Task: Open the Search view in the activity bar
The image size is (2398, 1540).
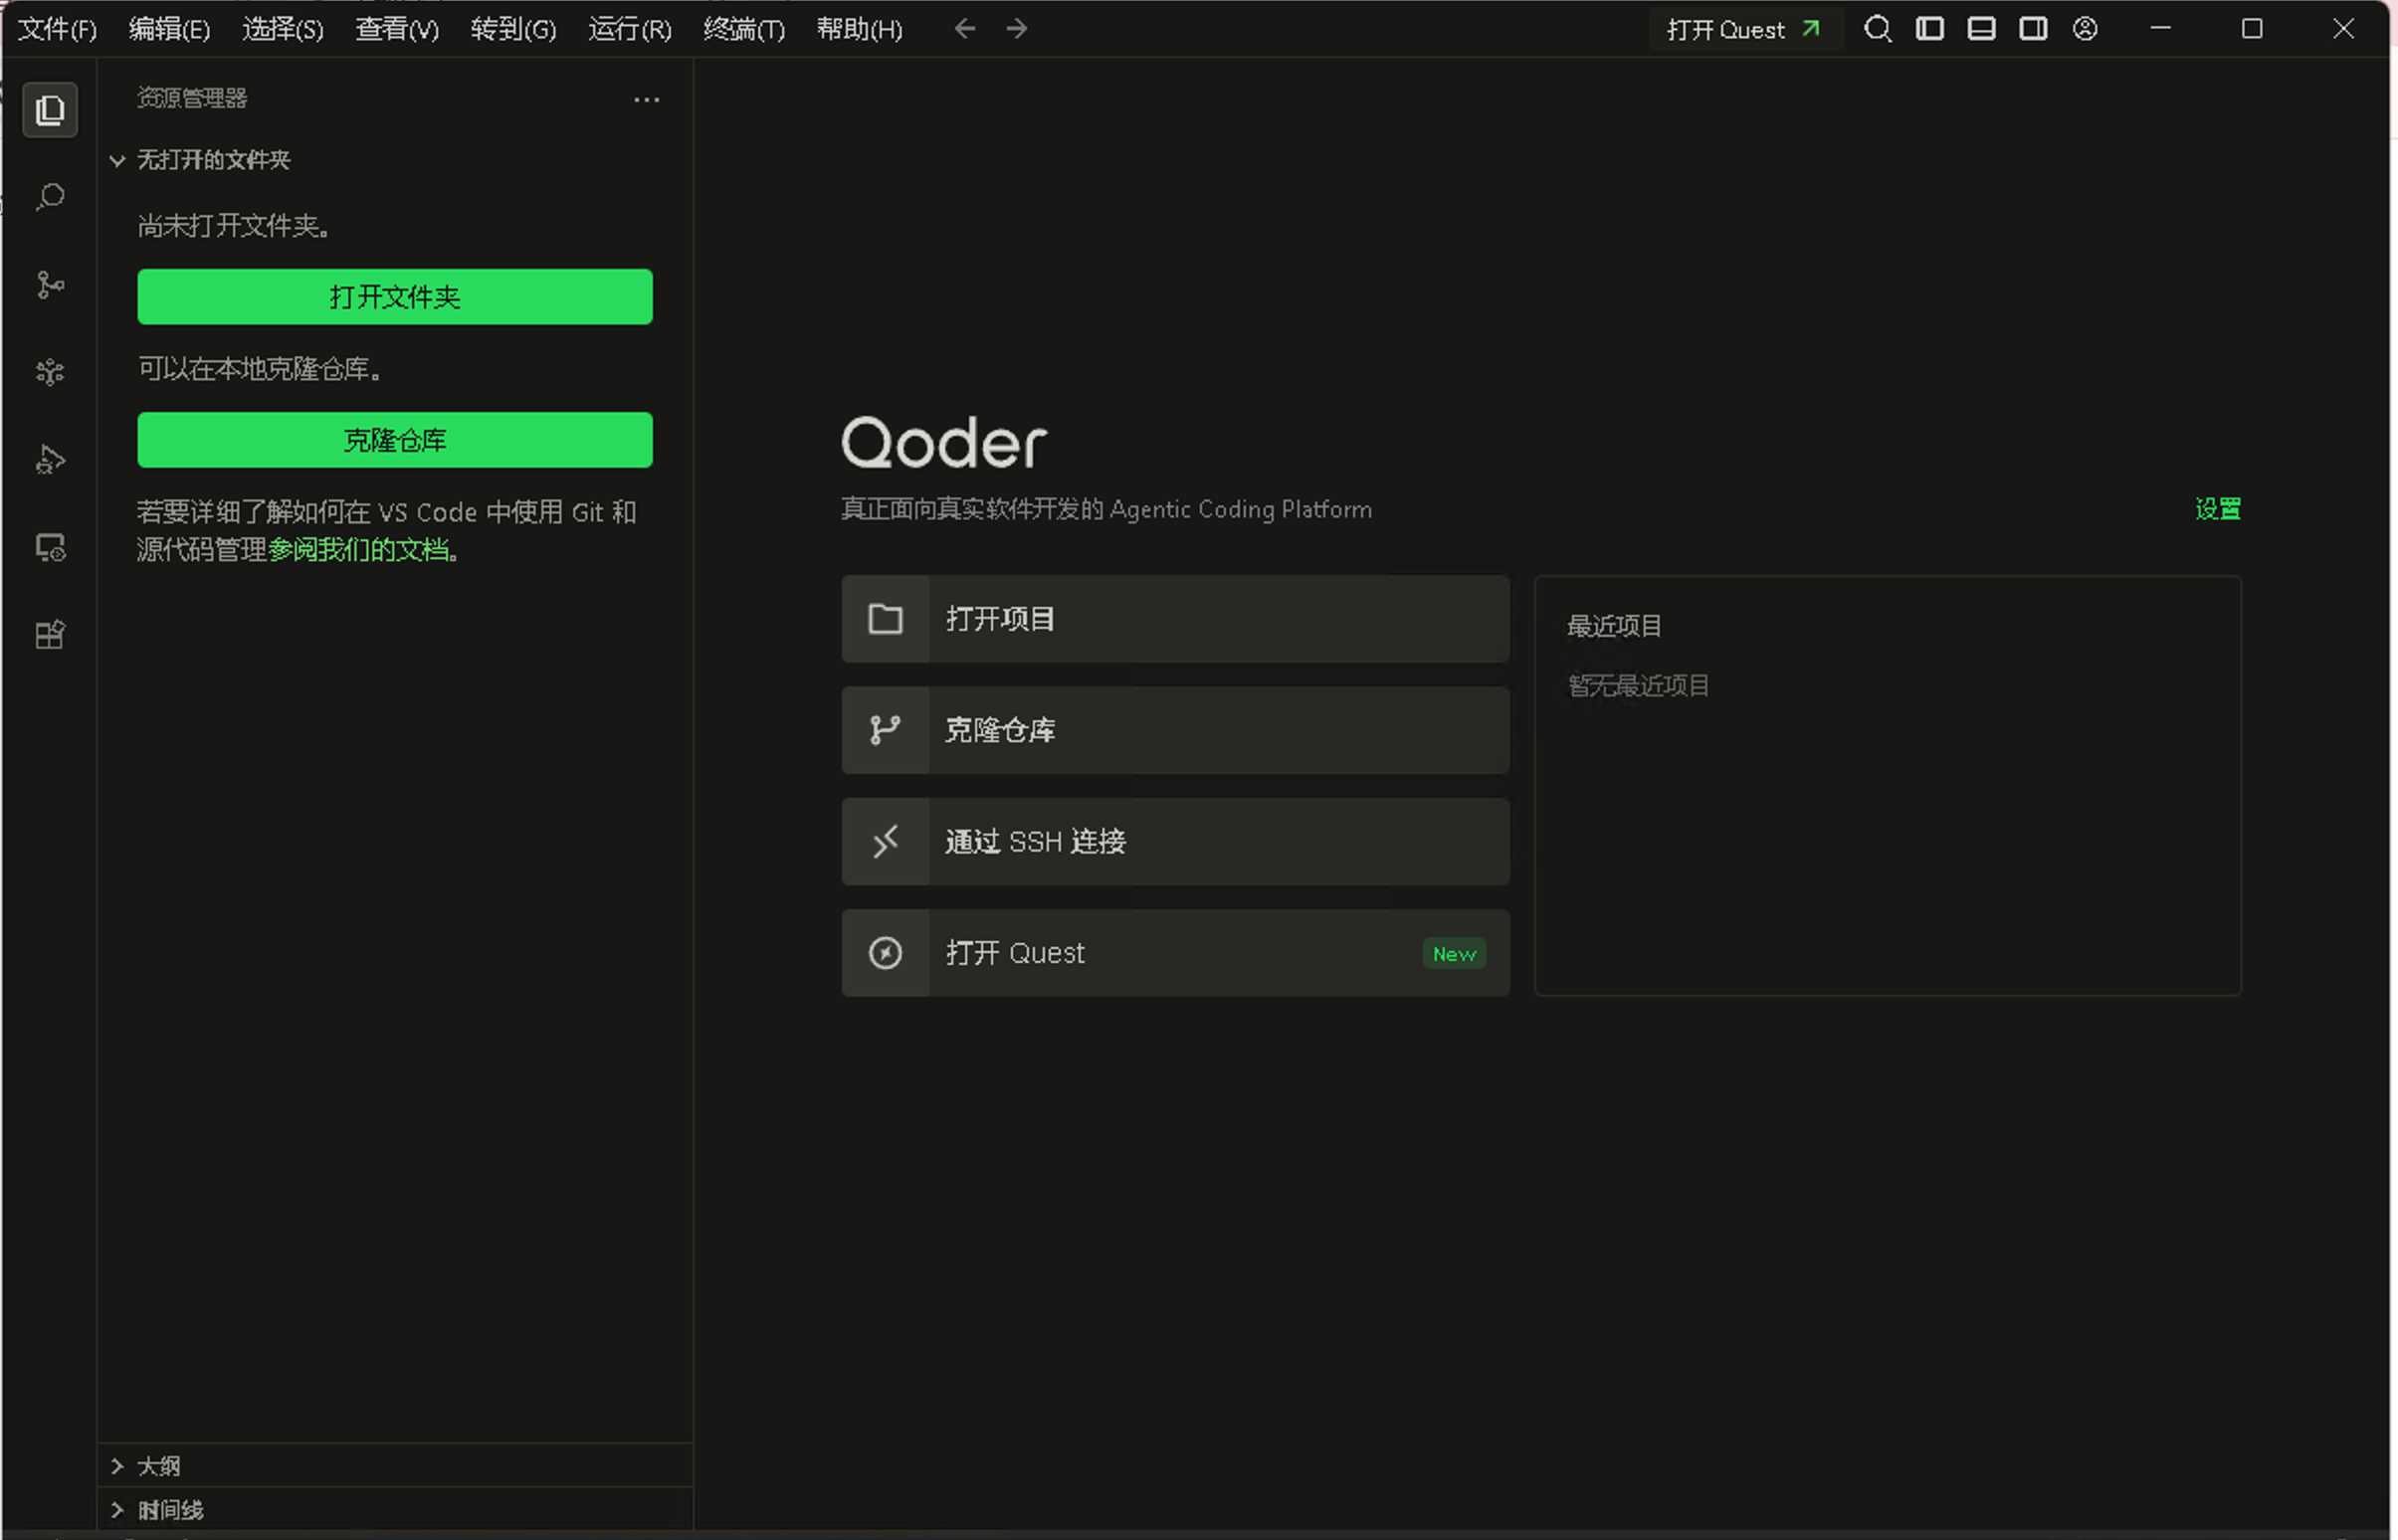Action: click(x=50, y=197)
